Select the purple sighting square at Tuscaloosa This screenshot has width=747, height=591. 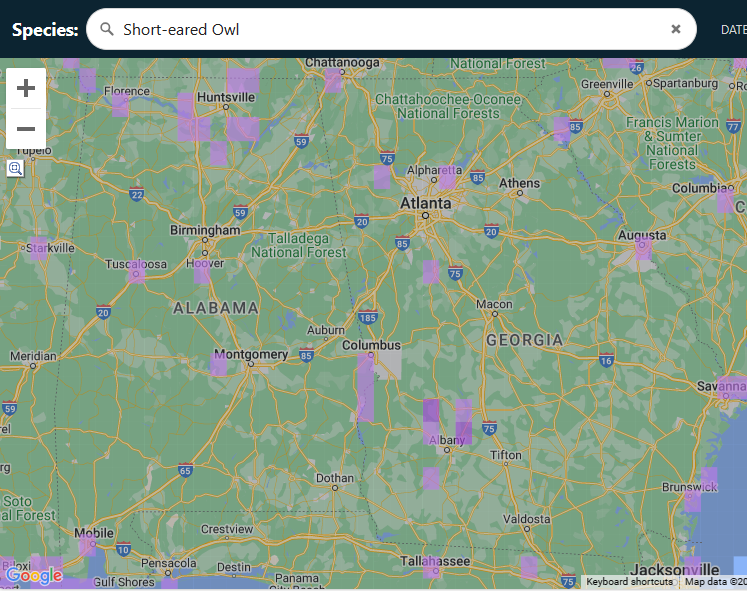point(137,271)
